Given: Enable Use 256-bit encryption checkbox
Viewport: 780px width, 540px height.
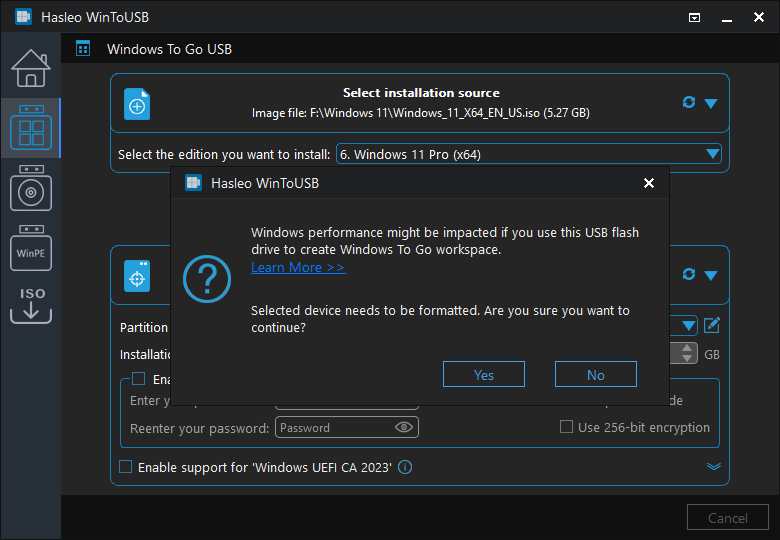Looking at the screenshot, I should (566, 427).
